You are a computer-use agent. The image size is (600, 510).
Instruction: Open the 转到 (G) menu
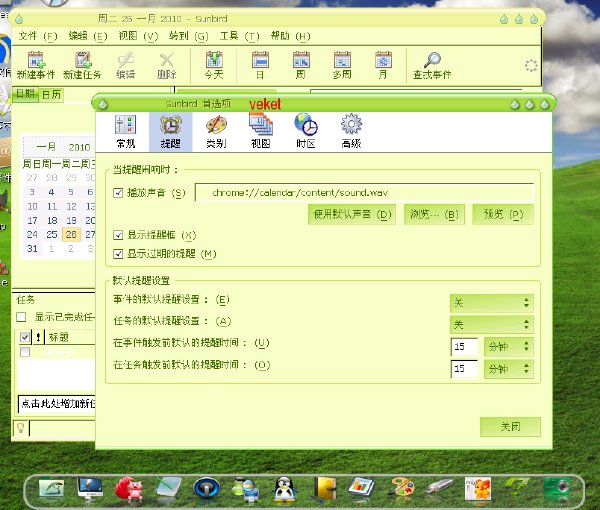tap(188, 36)
